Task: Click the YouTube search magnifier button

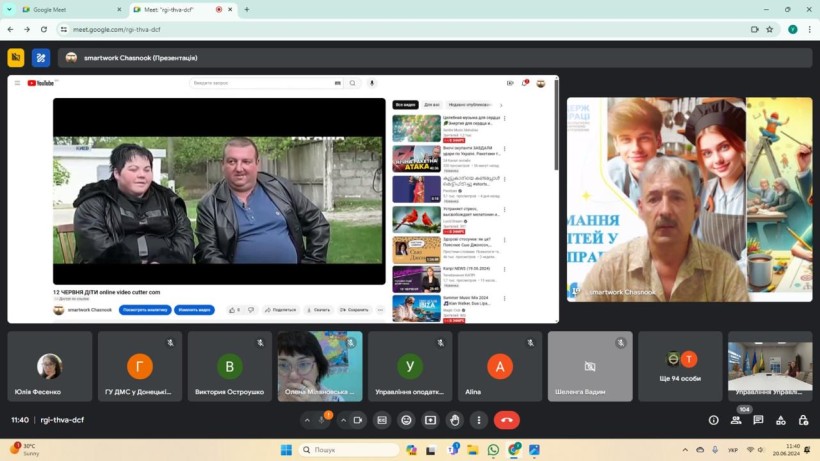Action: (353, 83)
